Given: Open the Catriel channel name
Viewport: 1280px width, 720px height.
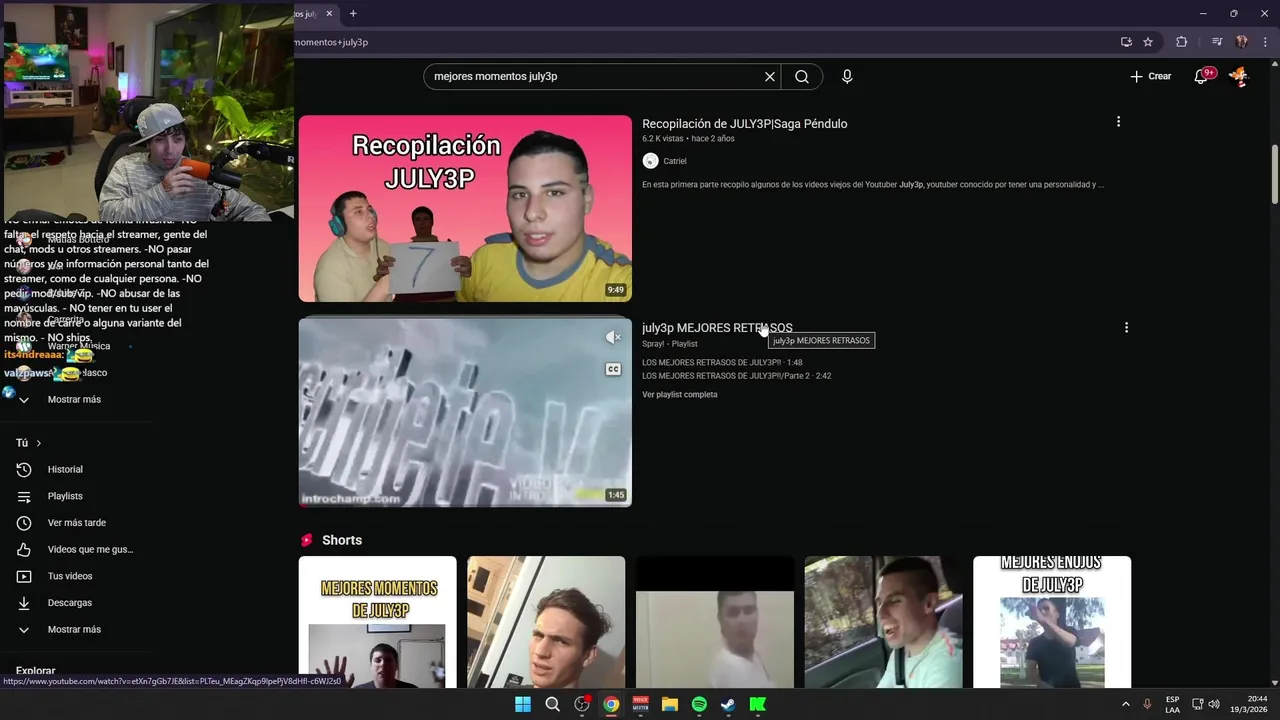Looking at the screenshot, I should (675, 161).
